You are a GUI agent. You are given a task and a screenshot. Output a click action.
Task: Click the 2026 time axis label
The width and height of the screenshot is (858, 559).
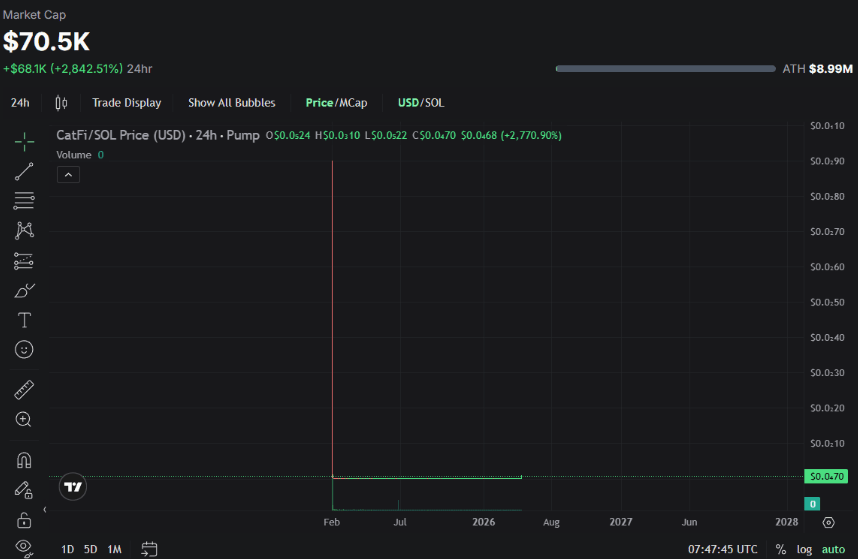point(484,522)
